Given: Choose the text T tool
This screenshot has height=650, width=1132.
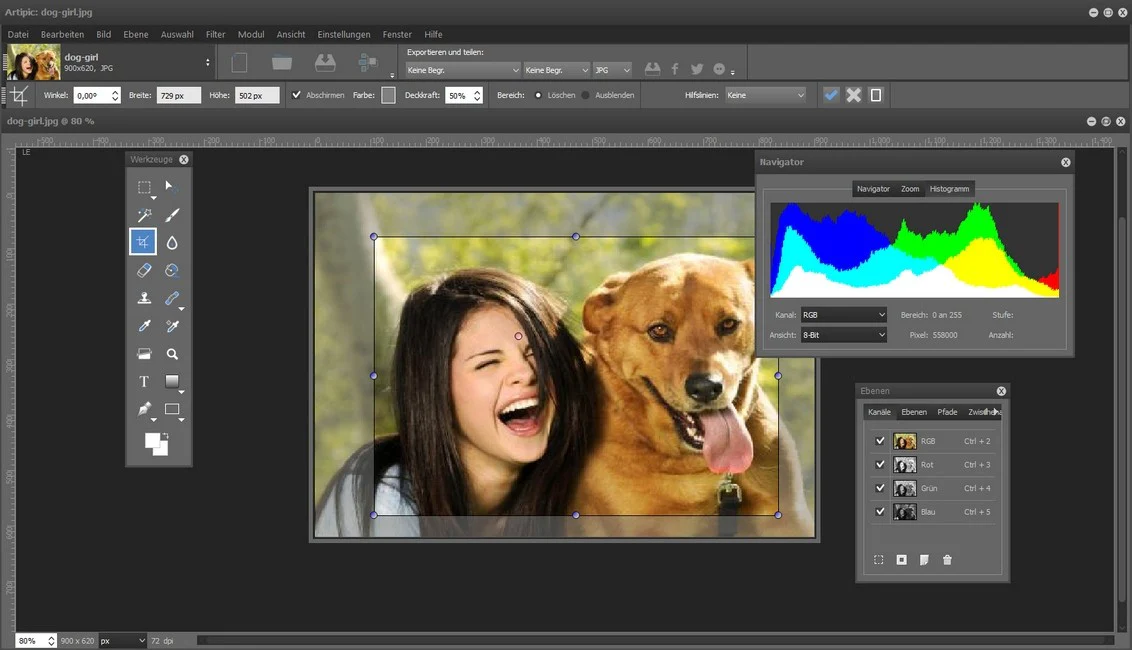Looking at the screenshot, I should [x=144, y=381].
